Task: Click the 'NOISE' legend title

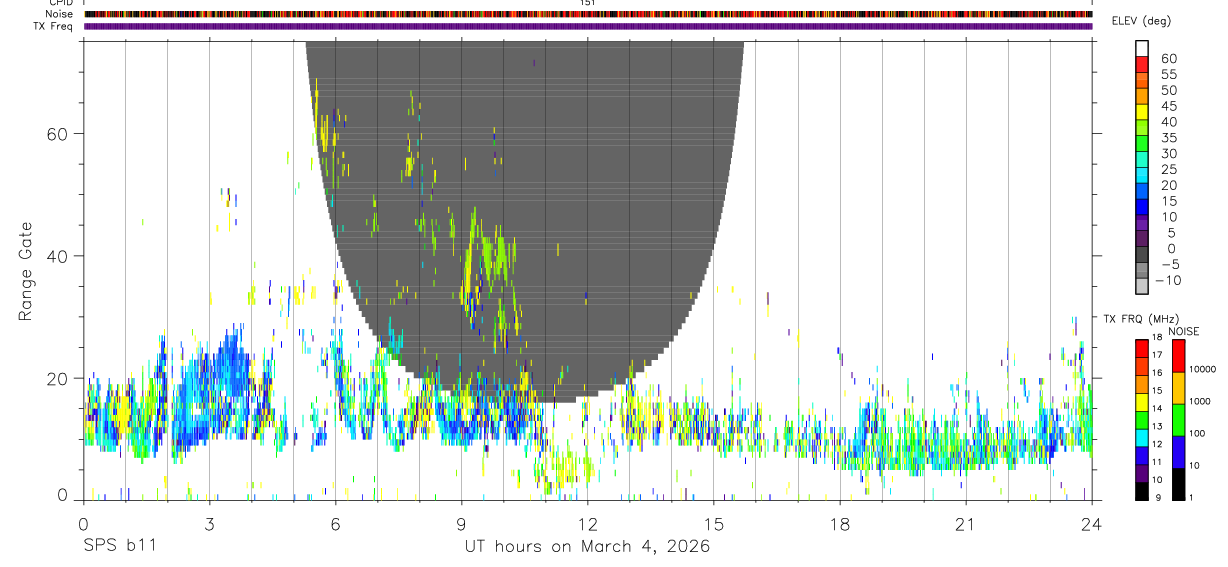Action: click(1183, 331)
